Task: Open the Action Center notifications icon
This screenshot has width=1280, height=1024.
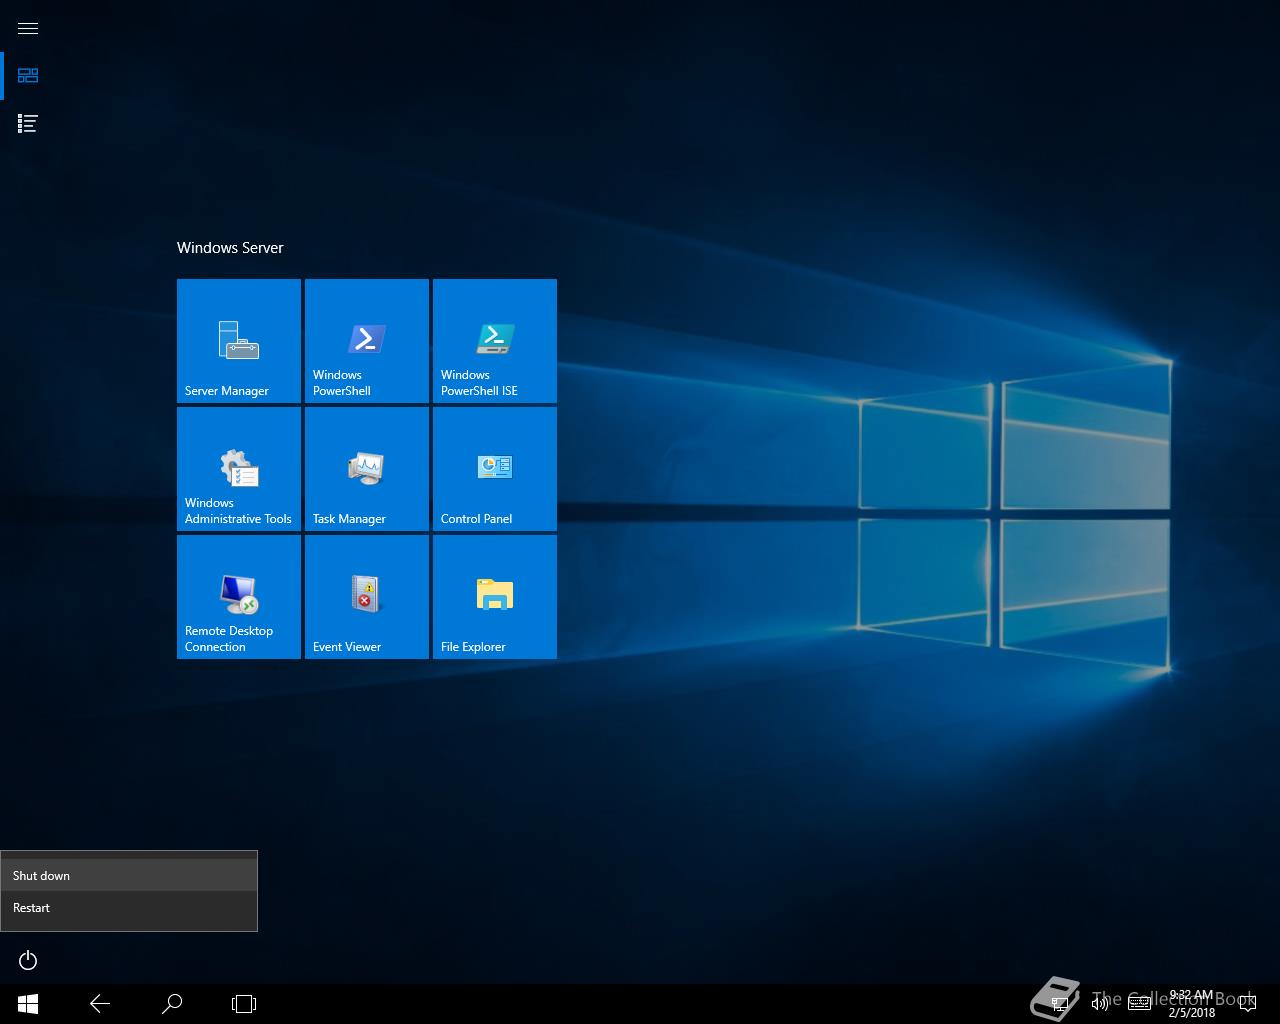Action: (x=1247, y=1004)
